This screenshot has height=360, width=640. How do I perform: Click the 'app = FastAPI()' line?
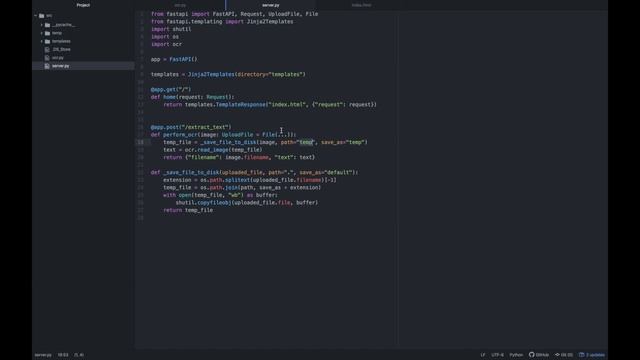[x=174, y=59]
